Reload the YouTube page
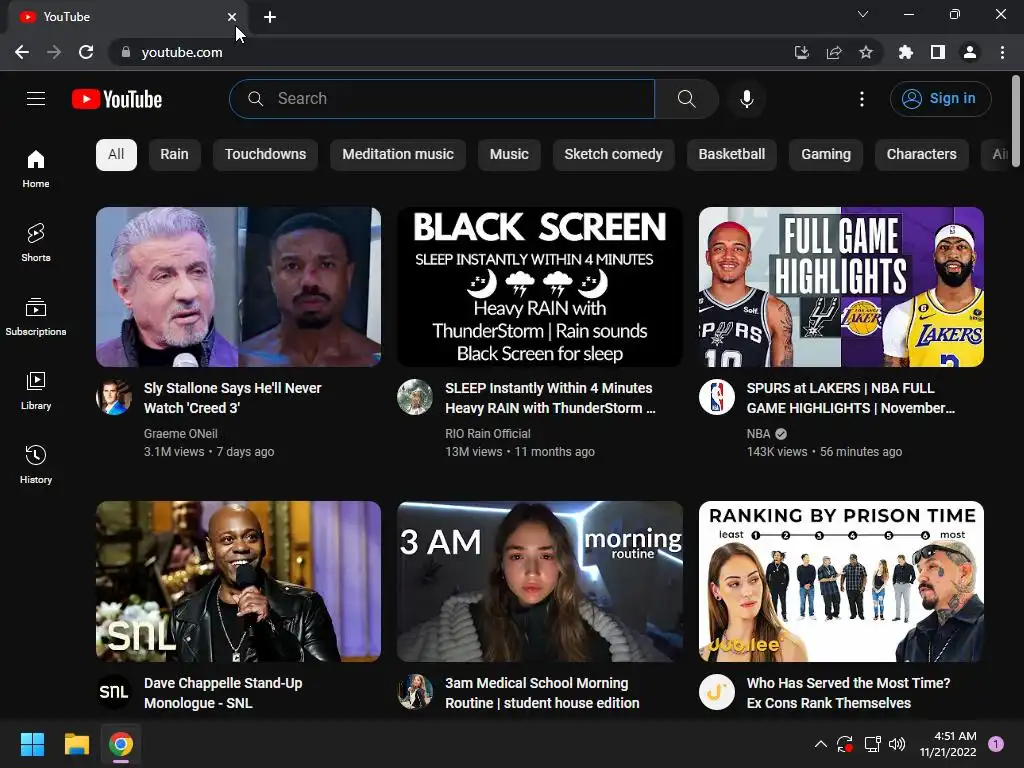The image size is (1024, 768). 86,52
